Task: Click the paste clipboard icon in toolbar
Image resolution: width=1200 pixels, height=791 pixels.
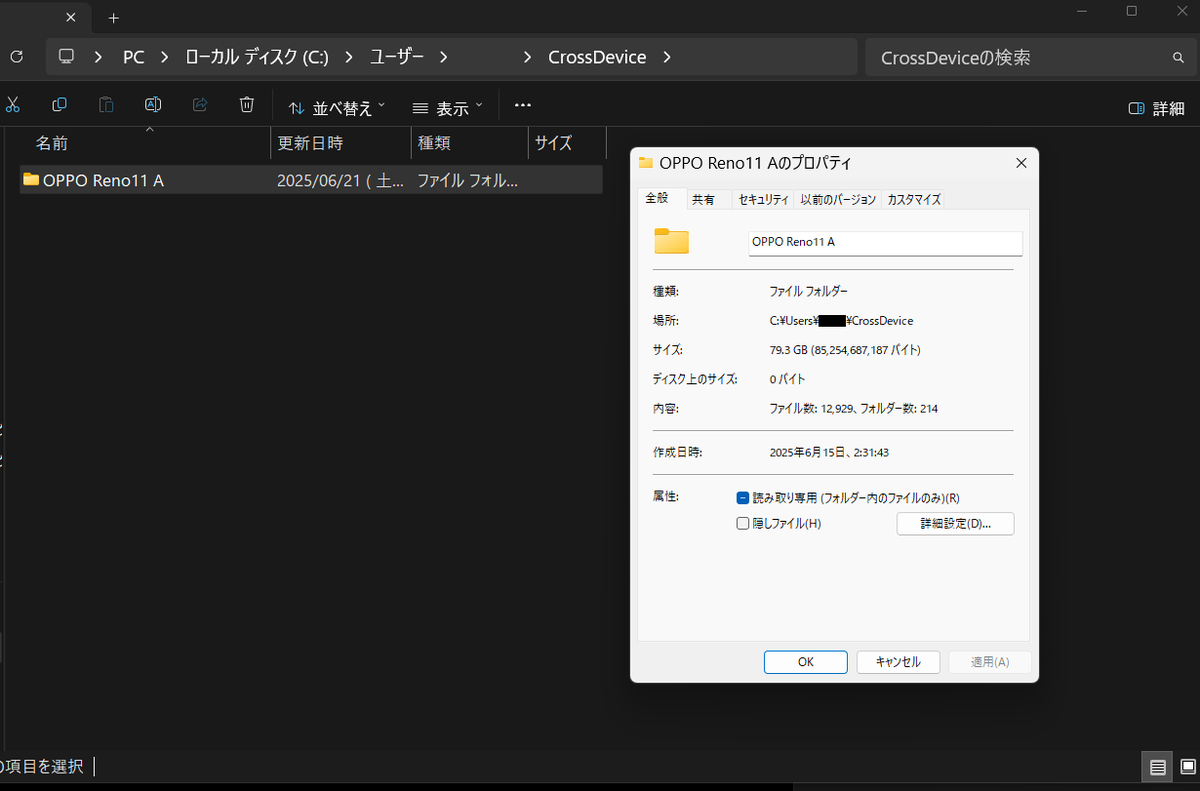Action: coord(106,105)
